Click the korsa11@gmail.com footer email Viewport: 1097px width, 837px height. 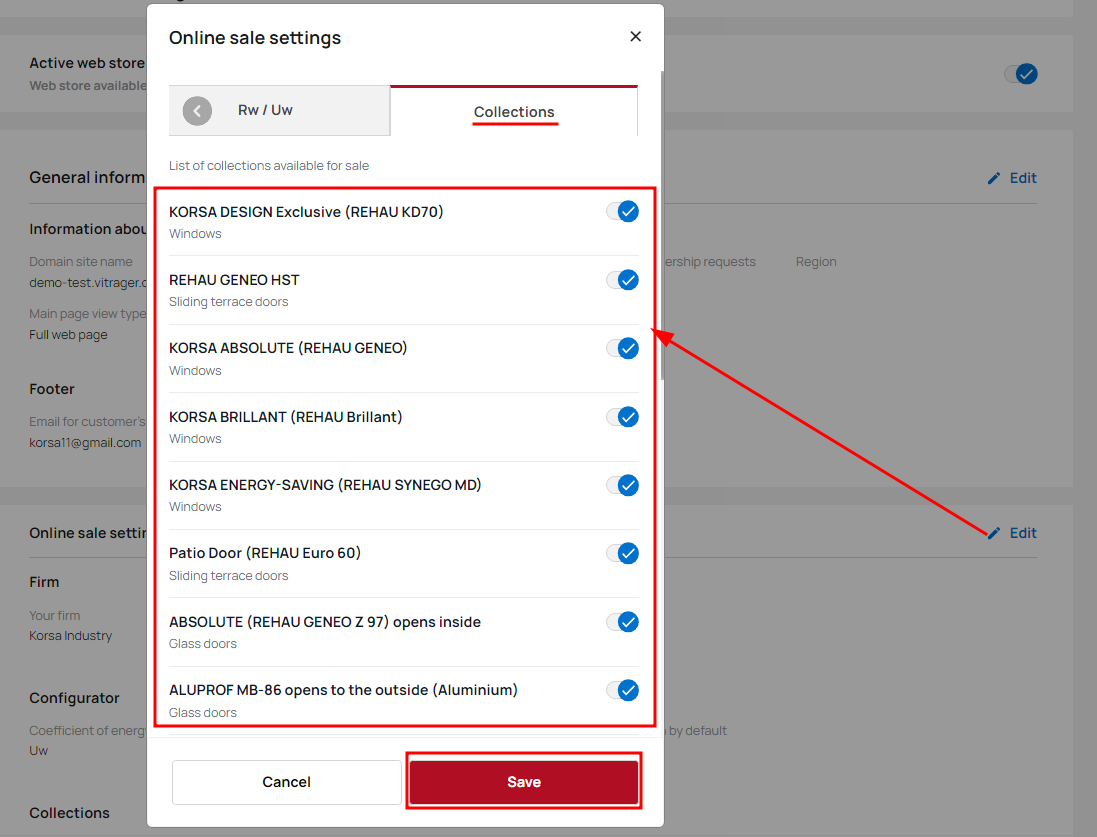pos(85,443)
